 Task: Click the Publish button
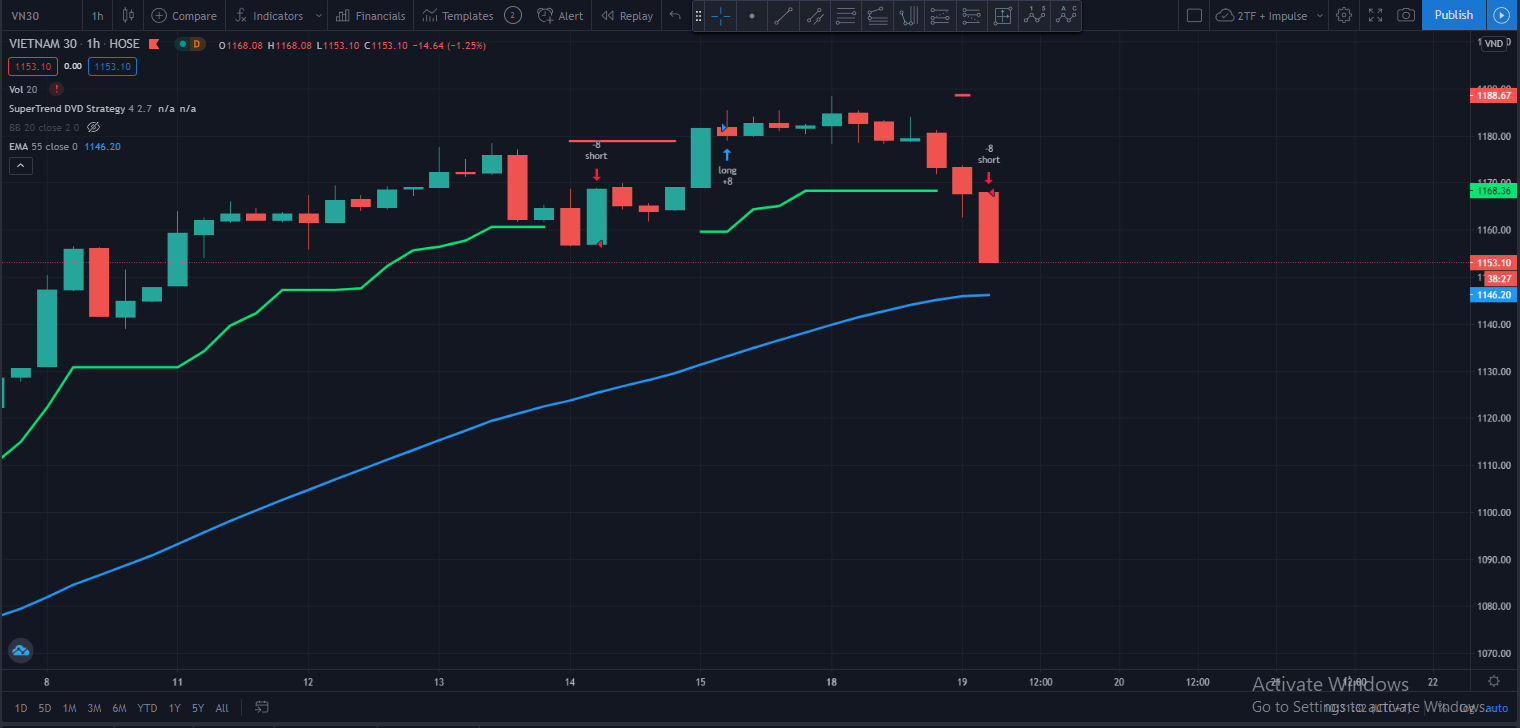[1453, 15]
